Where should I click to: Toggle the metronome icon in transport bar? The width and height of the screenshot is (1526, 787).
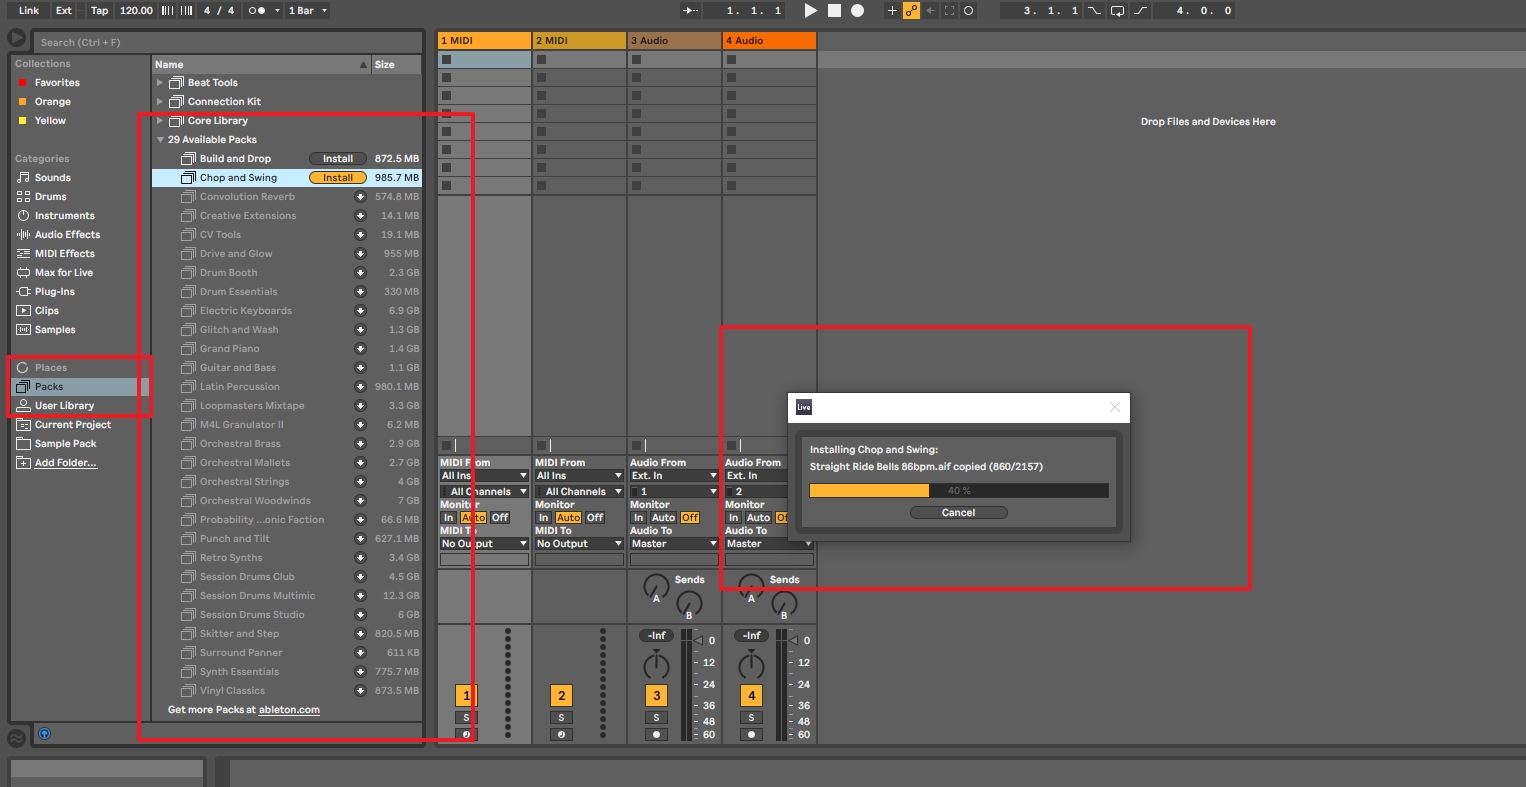pos(257,10)
